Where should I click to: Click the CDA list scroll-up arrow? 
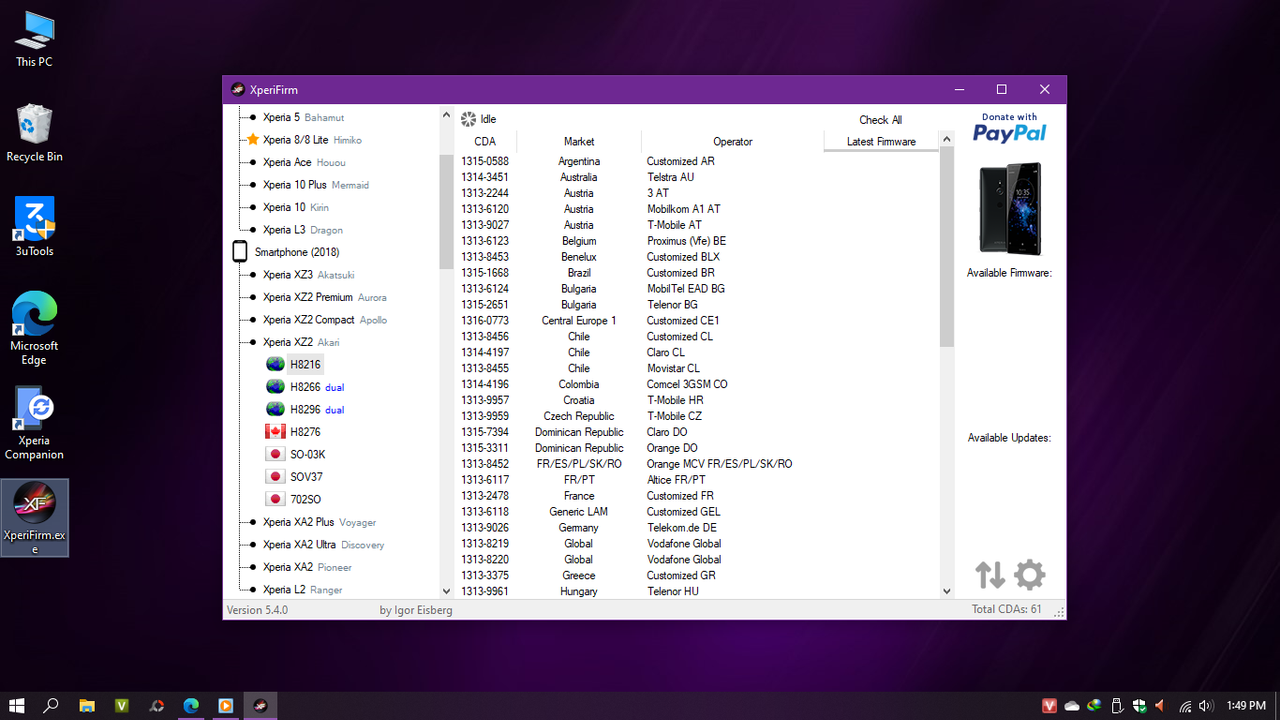947,139
